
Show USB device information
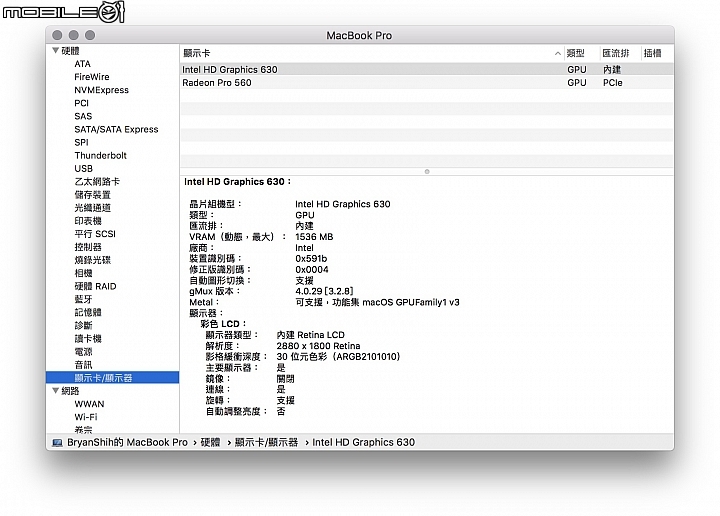(x=84, y=168)
